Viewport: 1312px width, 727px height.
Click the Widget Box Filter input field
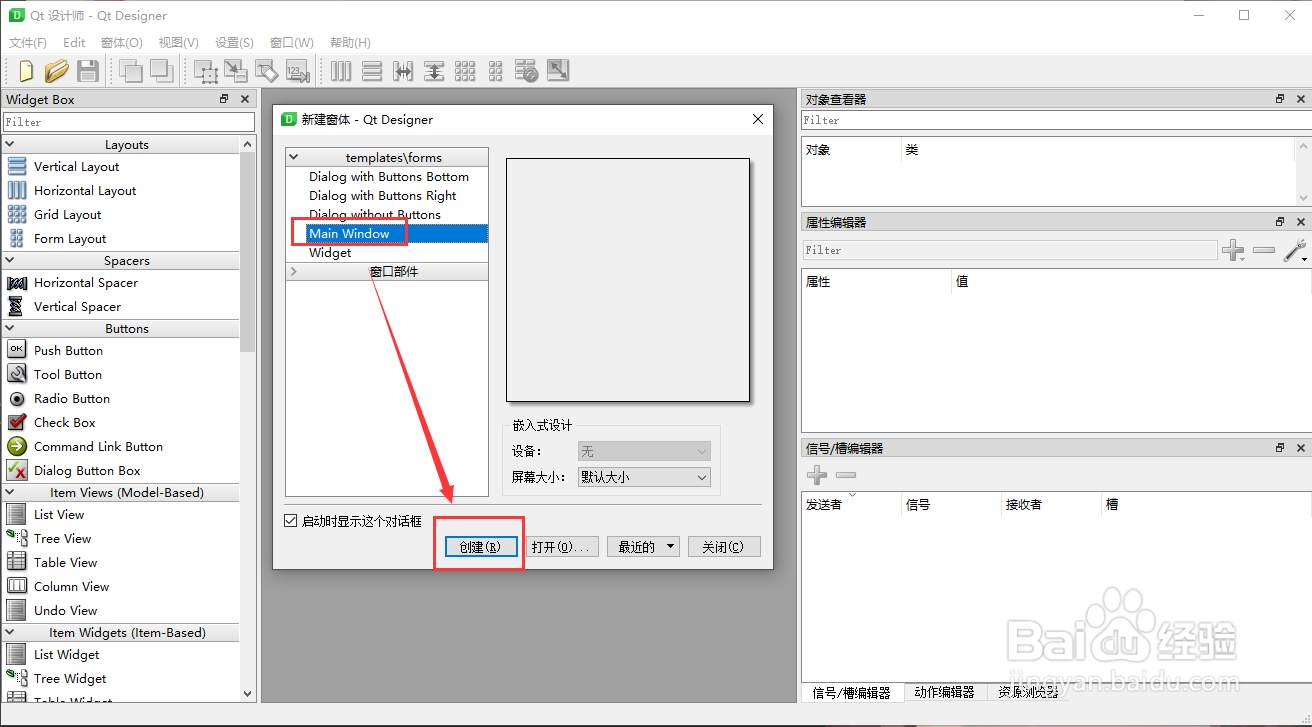[x=129, y=122]
